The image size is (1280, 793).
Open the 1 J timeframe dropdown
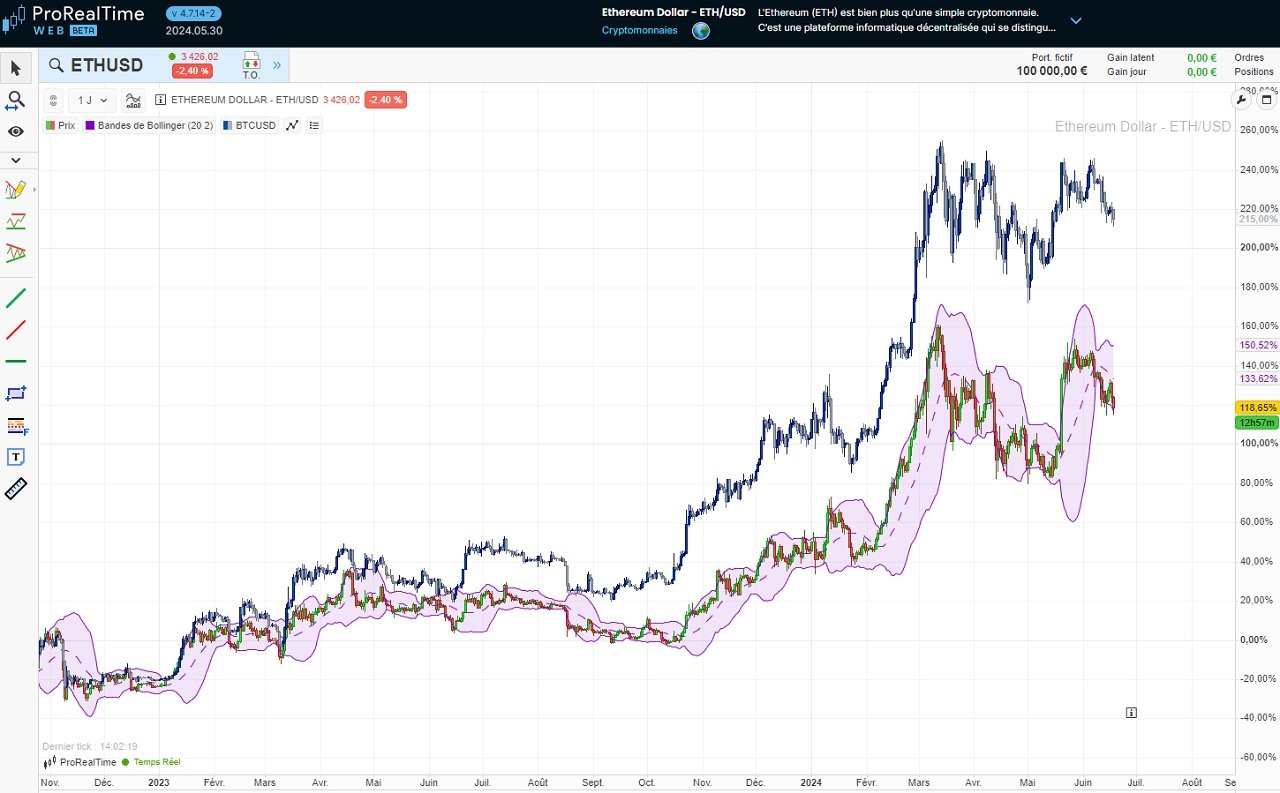click(x=92, y=100)
